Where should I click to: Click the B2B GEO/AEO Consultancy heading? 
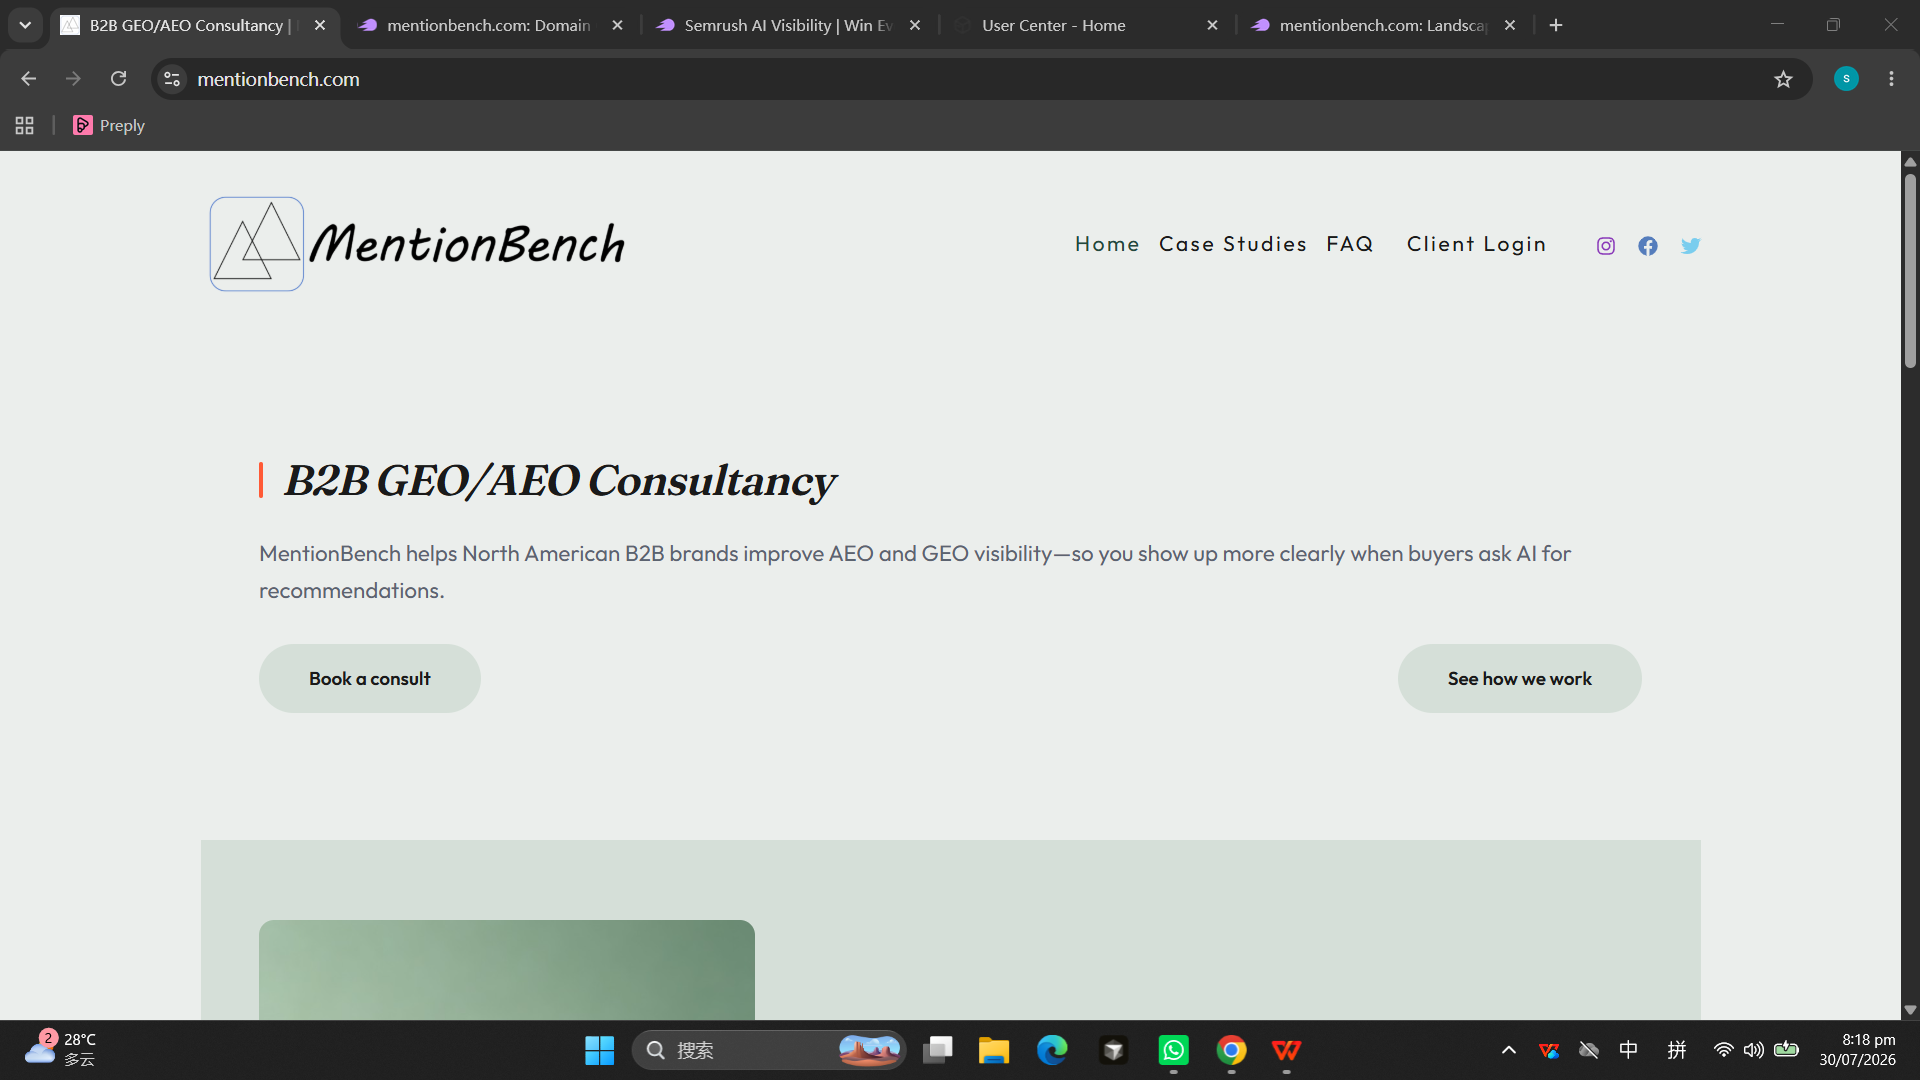[x=560, y=481]
